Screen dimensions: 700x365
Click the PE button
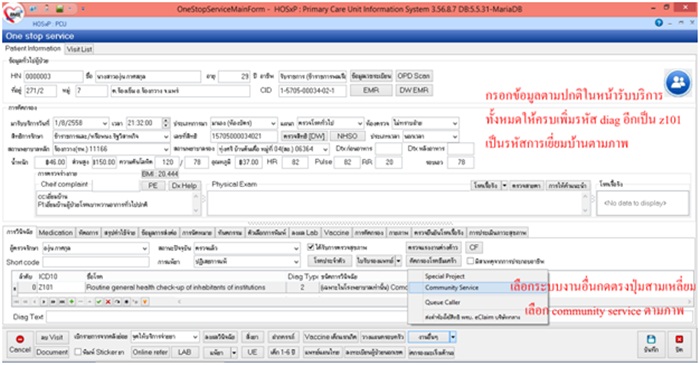click(153, 186)
